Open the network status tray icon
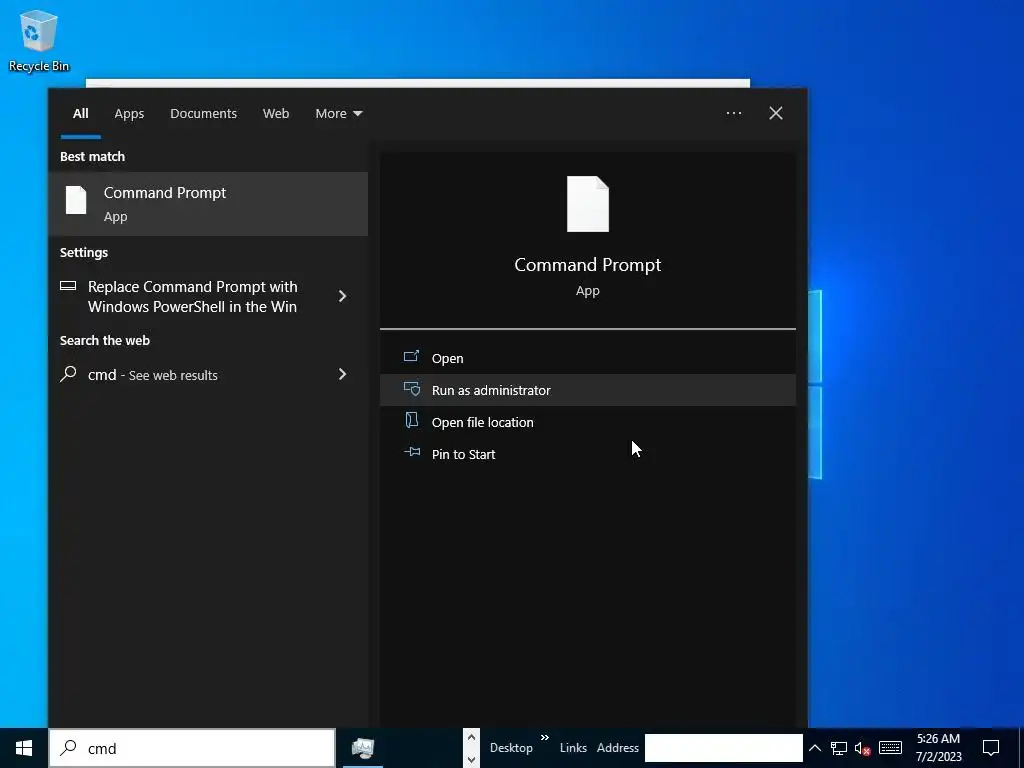The height and width of the screenshot is (768, 1024). click(x=839, y=748)
